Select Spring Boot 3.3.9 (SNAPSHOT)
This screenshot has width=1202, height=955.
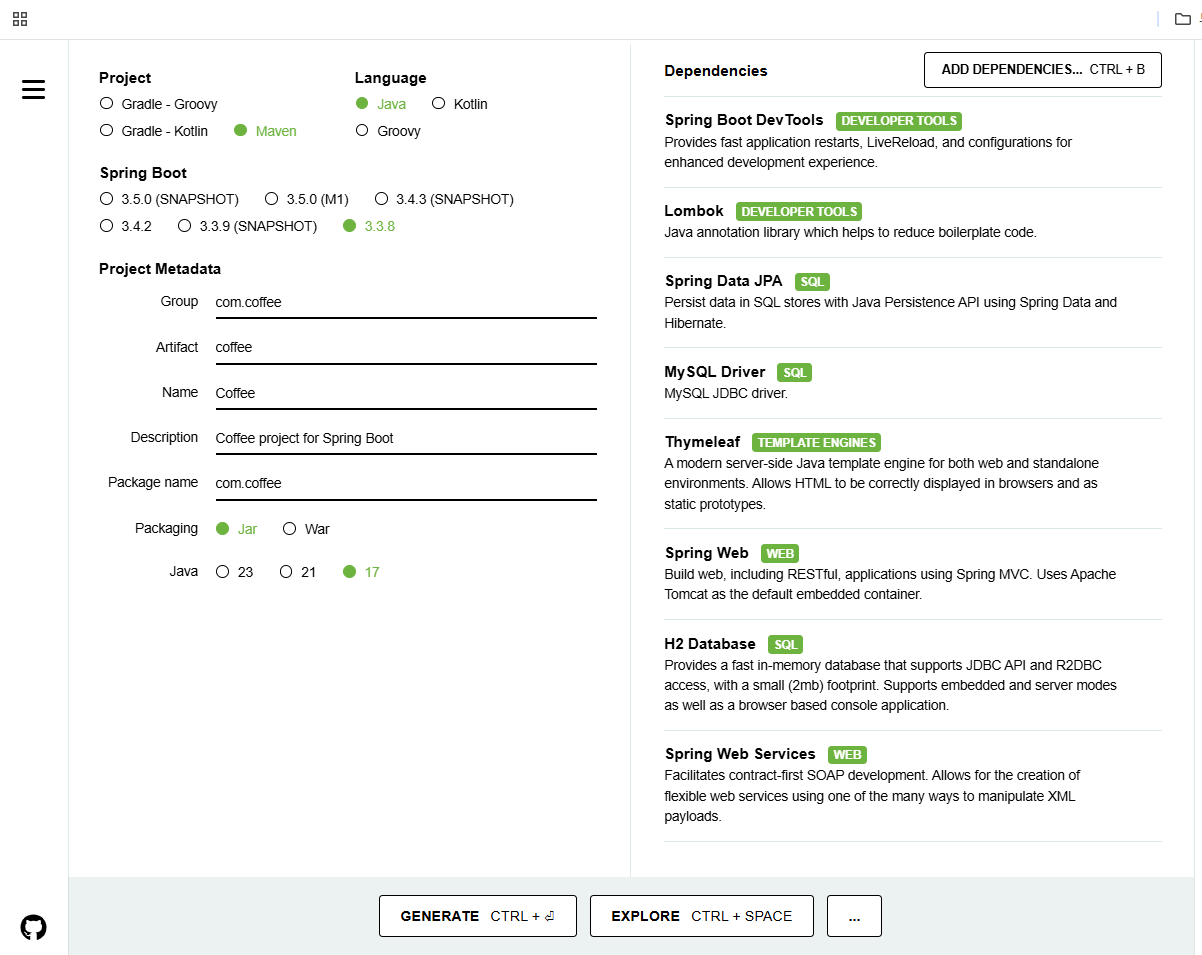pos(248,226)
